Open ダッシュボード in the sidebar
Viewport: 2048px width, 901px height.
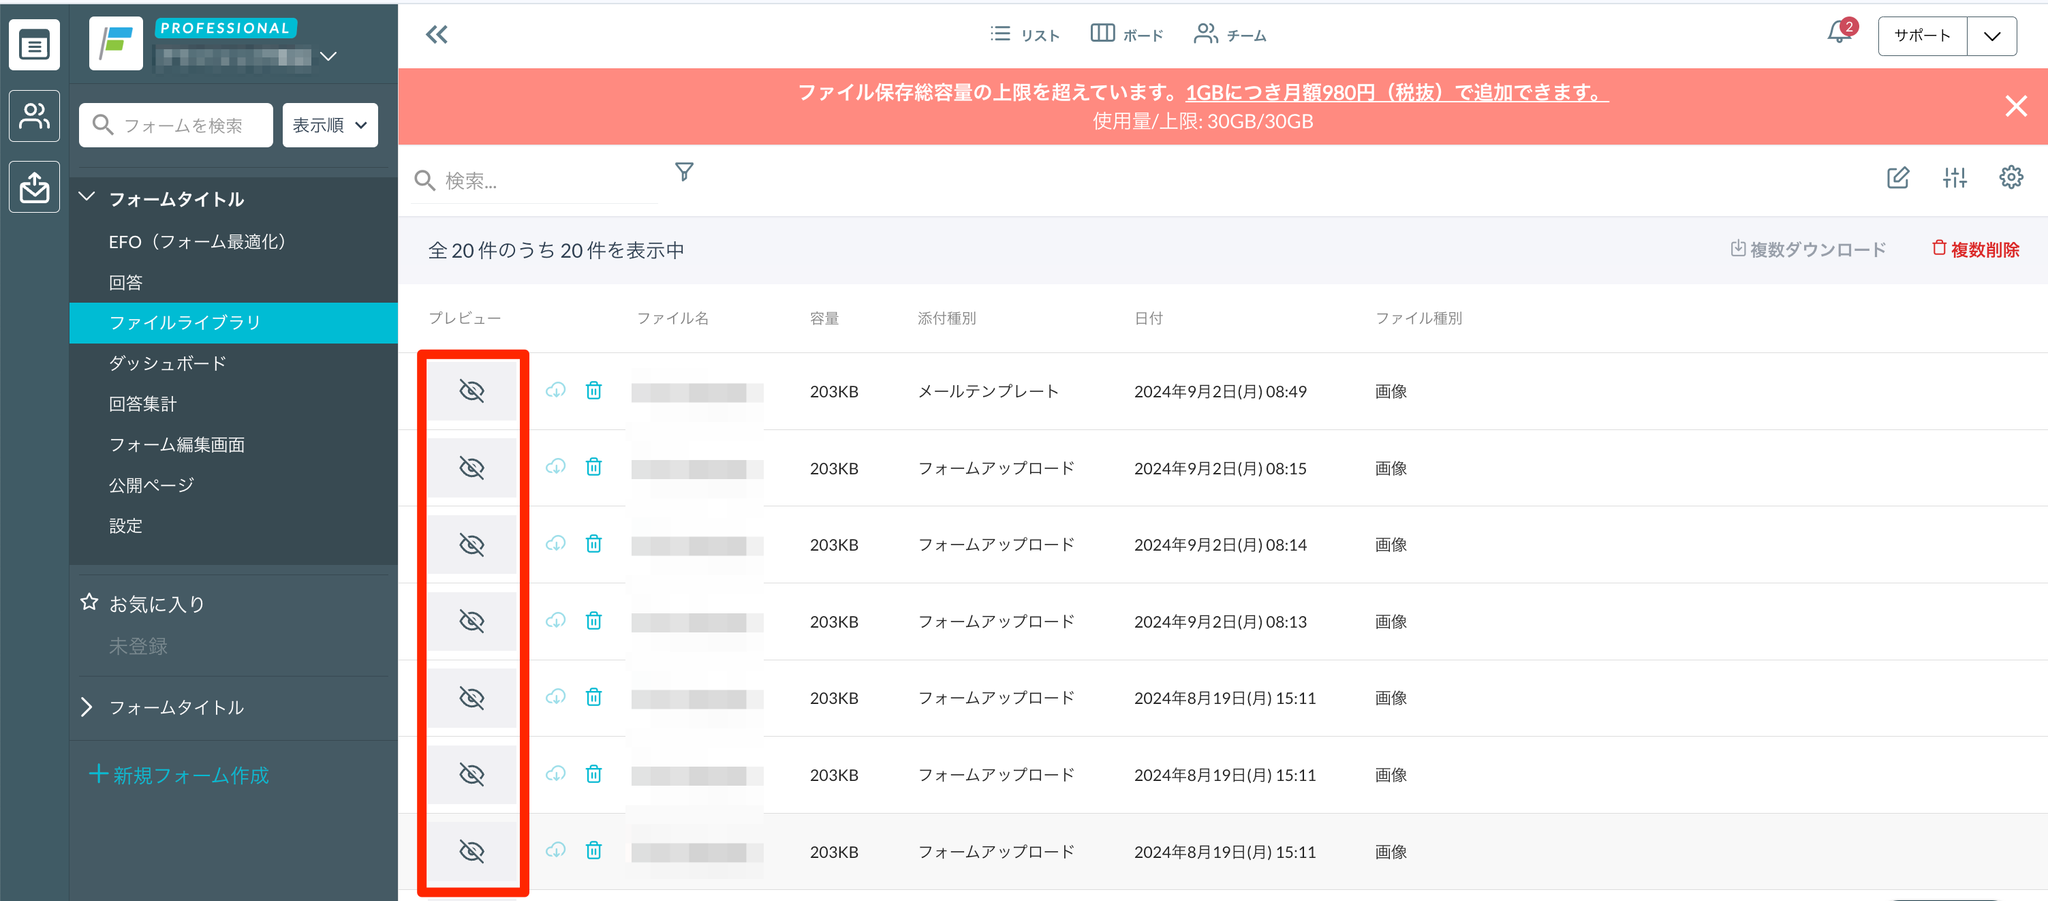pos(168,363)
